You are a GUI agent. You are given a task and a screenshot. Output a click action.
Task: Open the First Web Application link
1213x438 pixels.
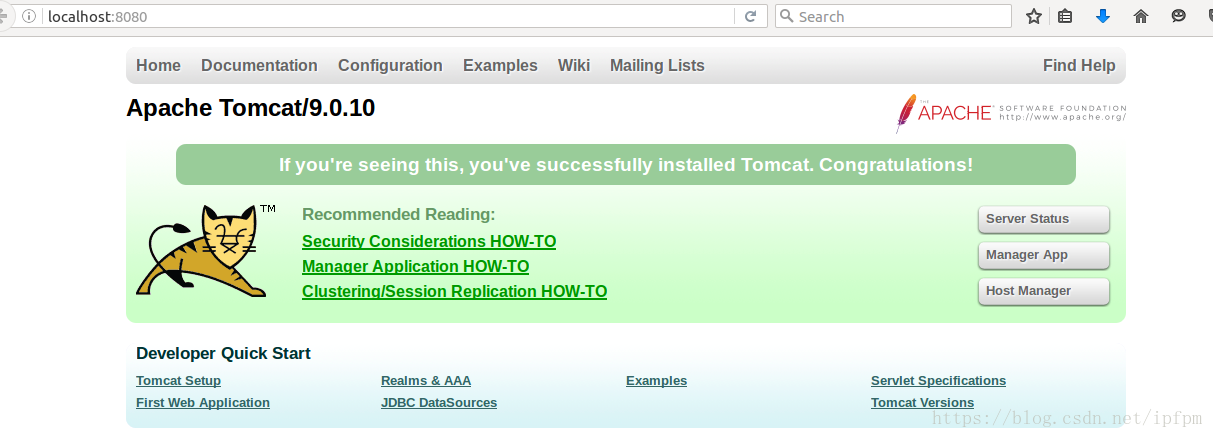(x=203, y=402)
